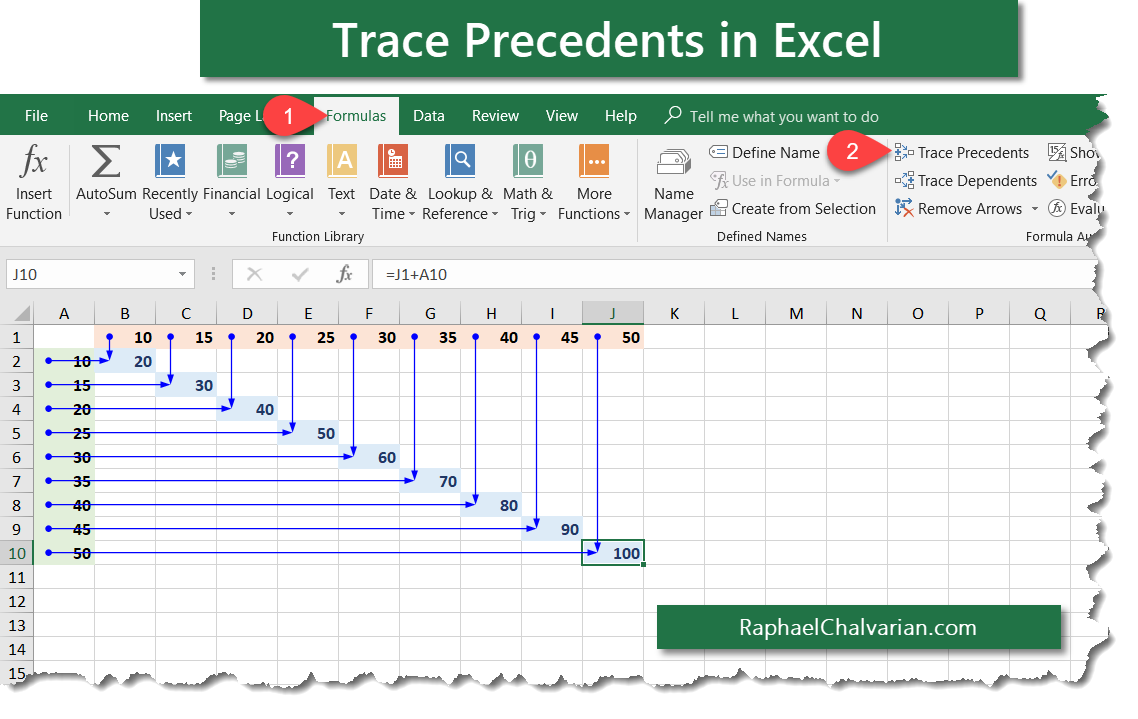Select cell H8 containing 80
Screen dimensions: 1138x719
[x=491, y=505]
